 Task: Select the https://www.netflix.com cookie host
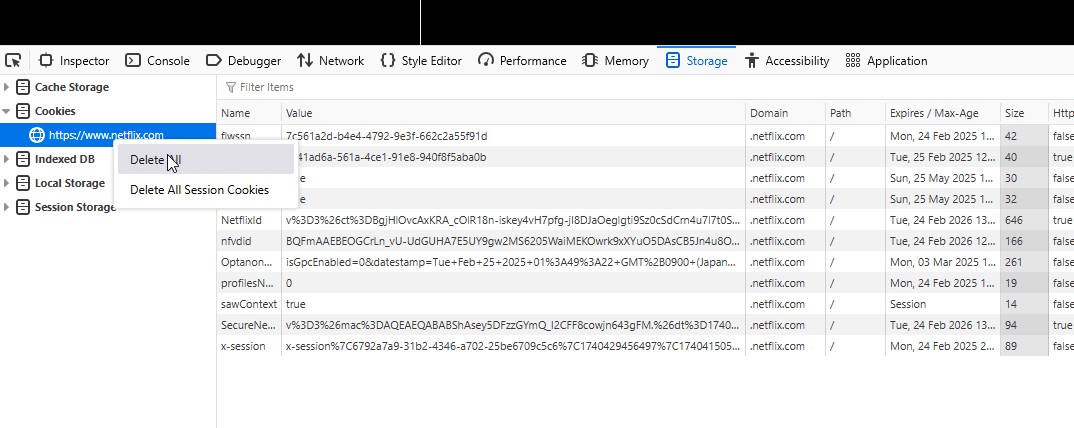(x=108, y=135)
